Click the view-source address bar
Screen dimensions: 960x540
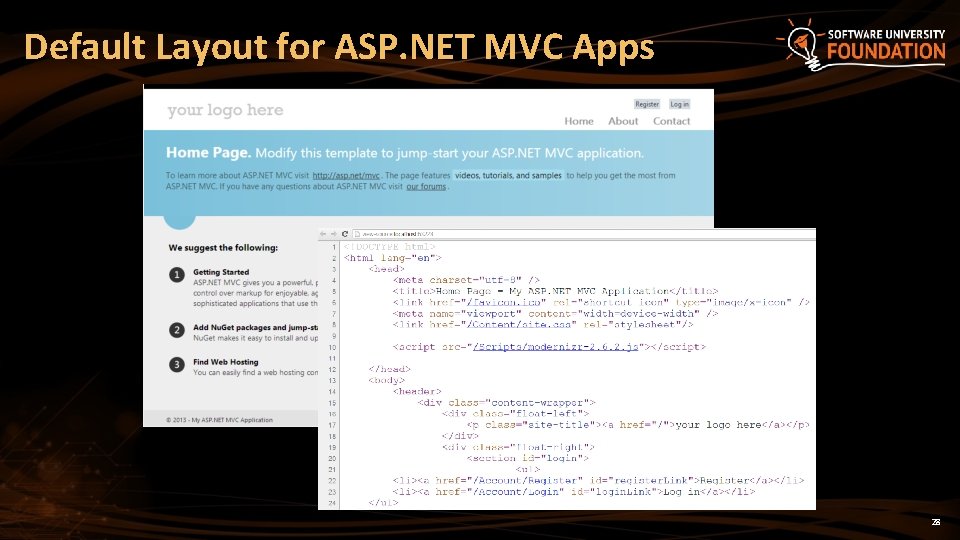[583, 234]
